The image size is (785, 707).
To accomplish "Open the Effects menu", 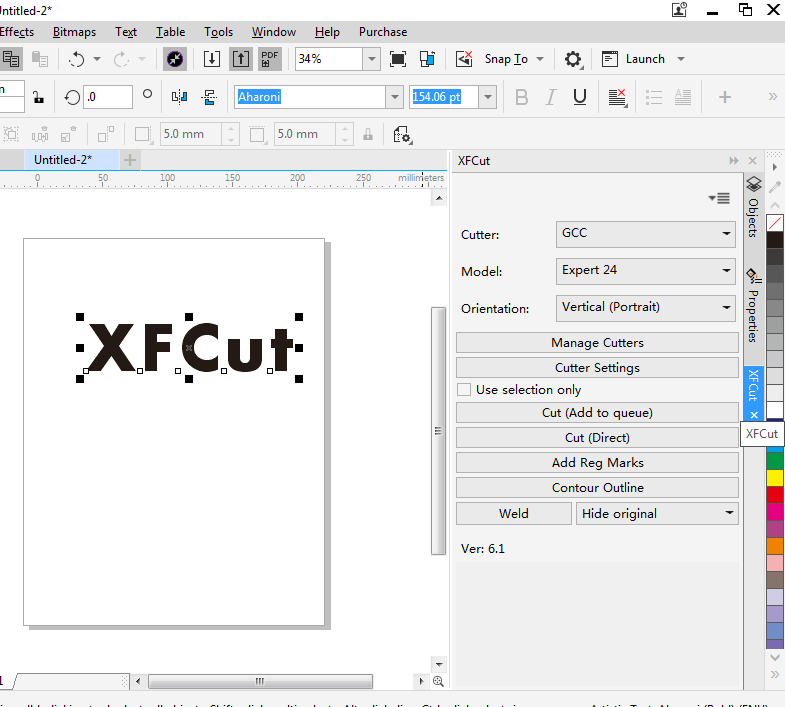I will (x=17, y=32).
